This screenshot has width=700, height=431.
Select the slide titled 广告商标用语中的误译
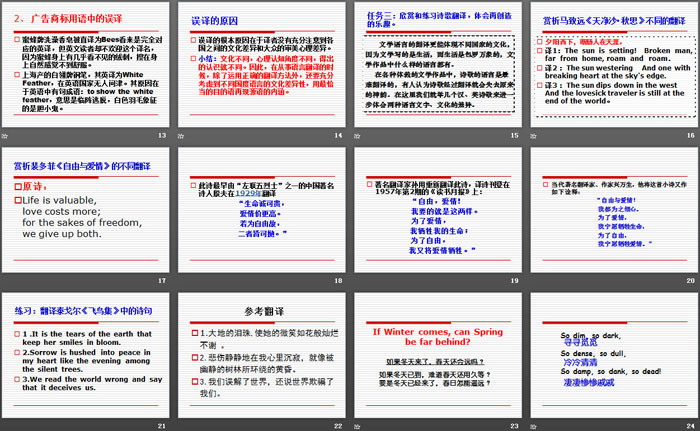click(85, 65)
